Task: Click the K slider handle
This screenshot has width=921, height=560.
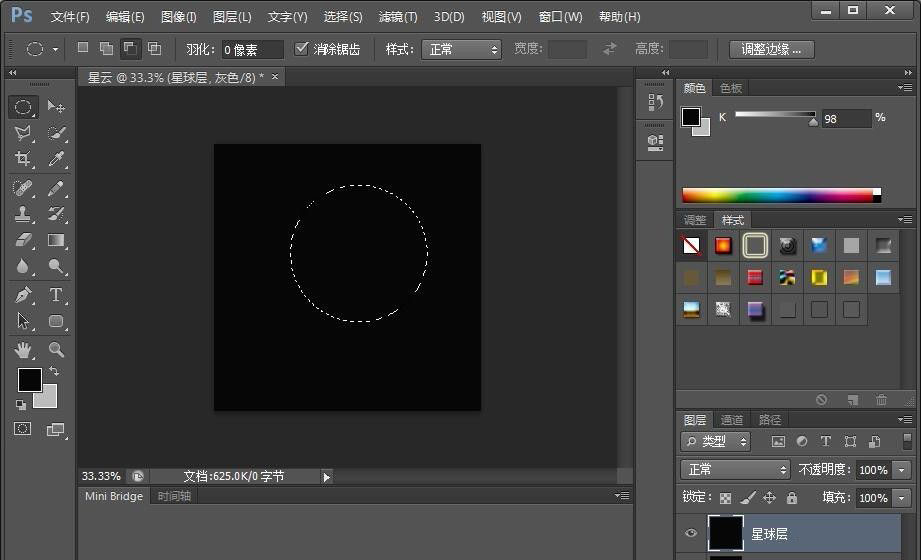Action: pos(813,122)
